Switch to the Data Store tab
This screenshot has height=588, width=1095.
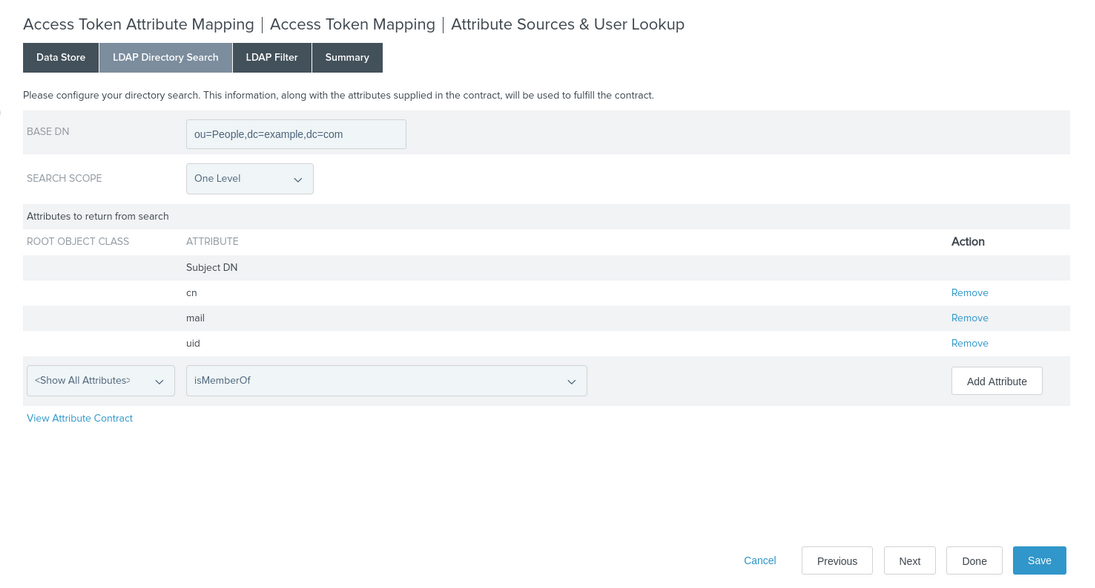[x=60, y=57]
